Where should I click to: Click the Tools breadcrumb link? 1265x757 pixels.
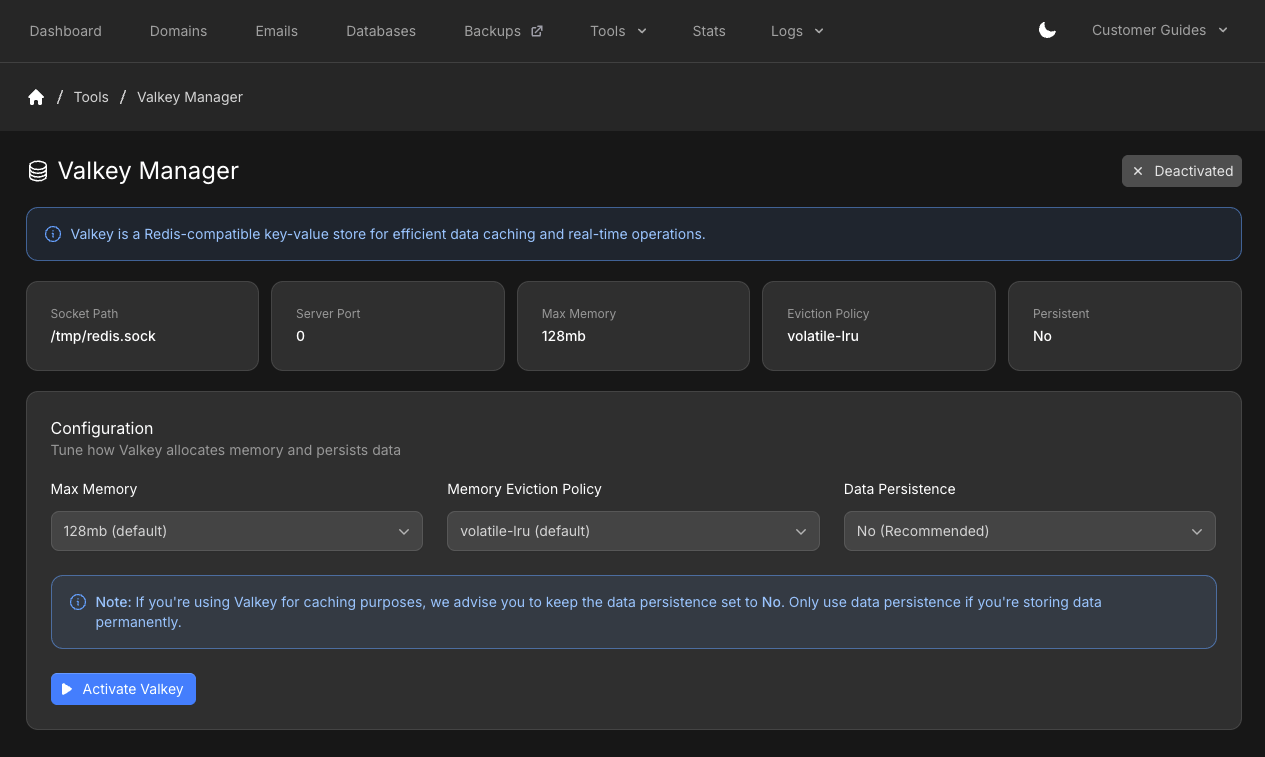pos(91,97)
